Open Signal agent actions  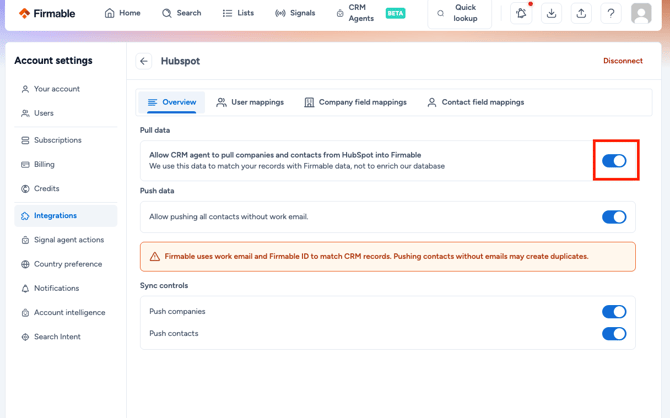tap(66, 240)
